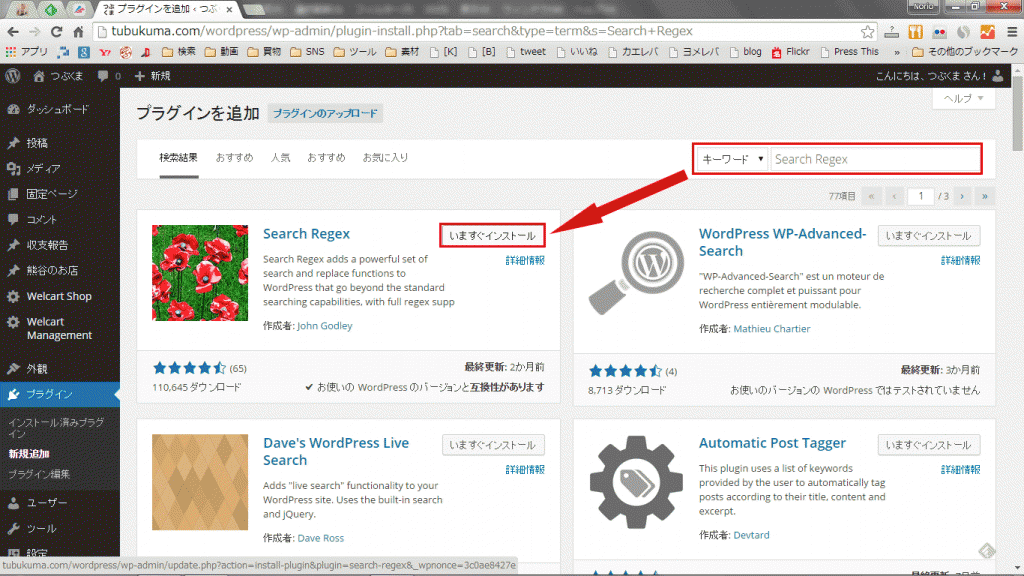
Task: Go to next results page arrow
Action: pos(960,196)
